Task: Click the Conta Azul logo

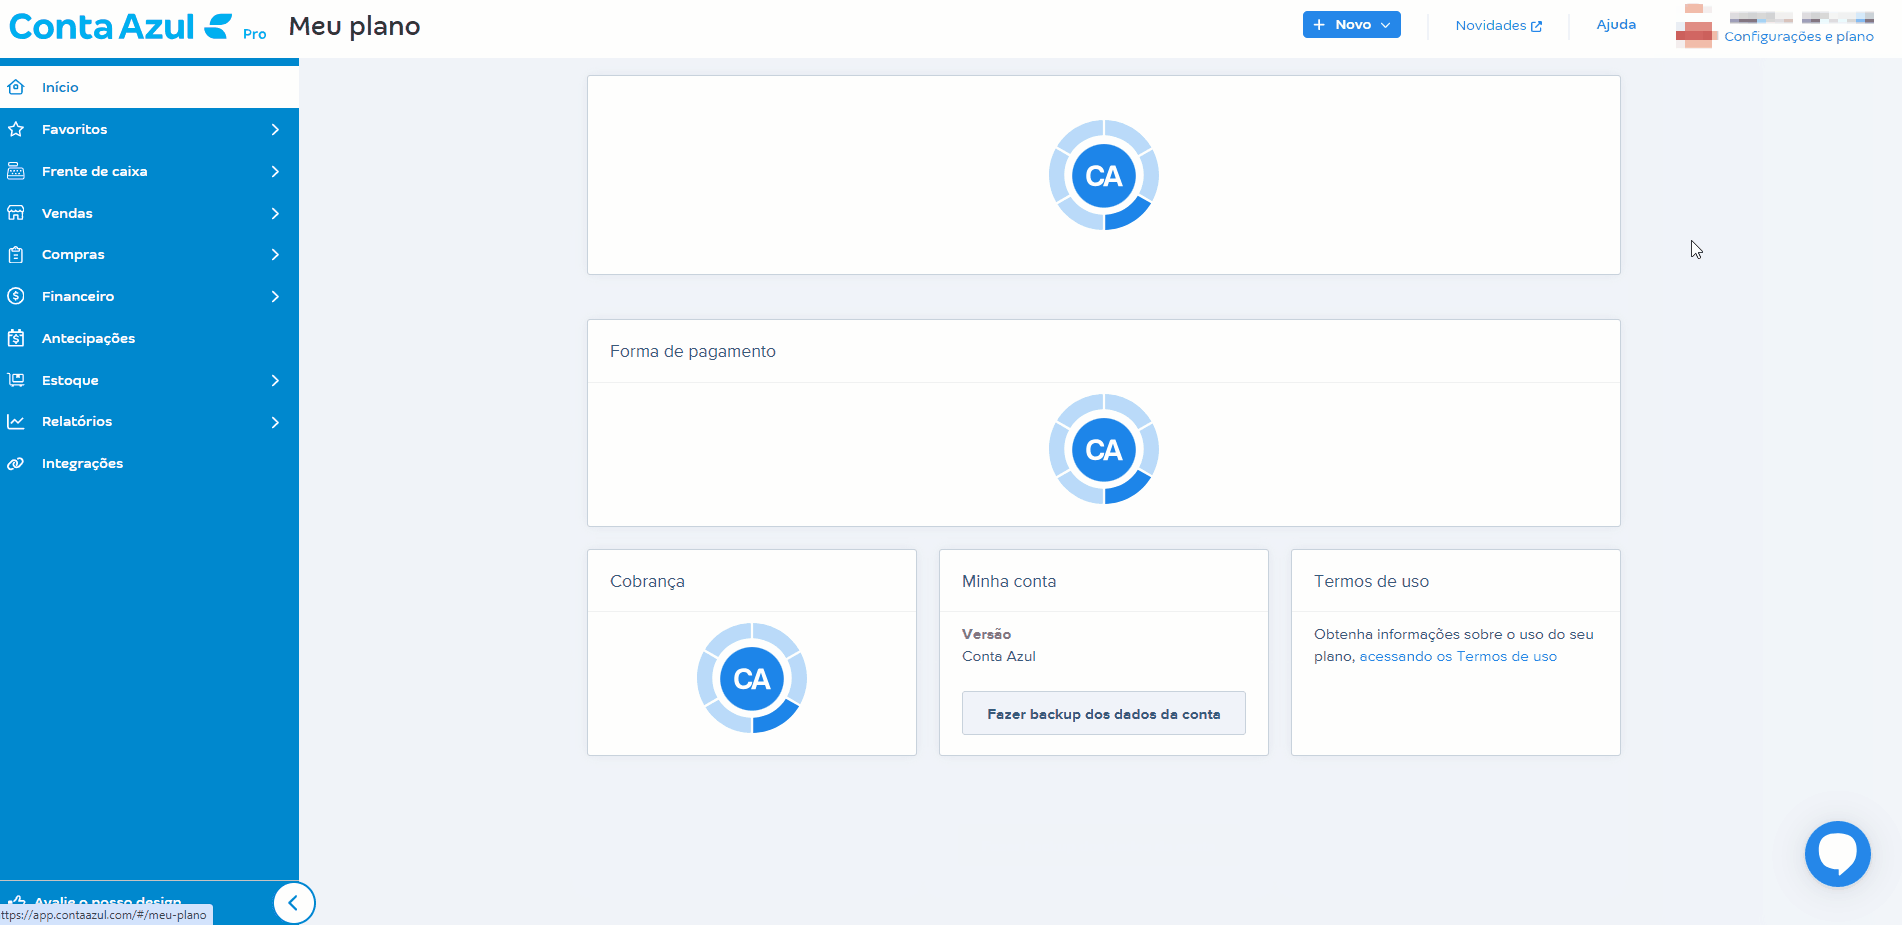Action: (120, 27)
